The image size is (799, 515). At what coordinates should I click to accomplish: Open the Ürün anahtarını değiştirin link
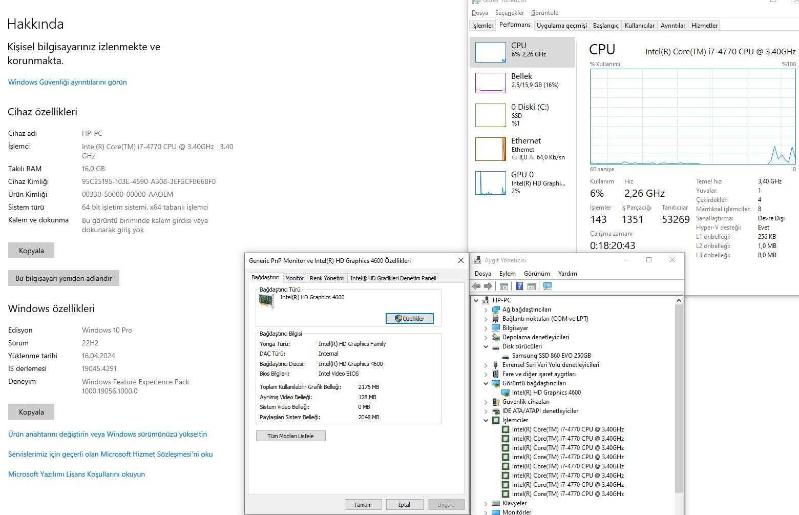108,434
